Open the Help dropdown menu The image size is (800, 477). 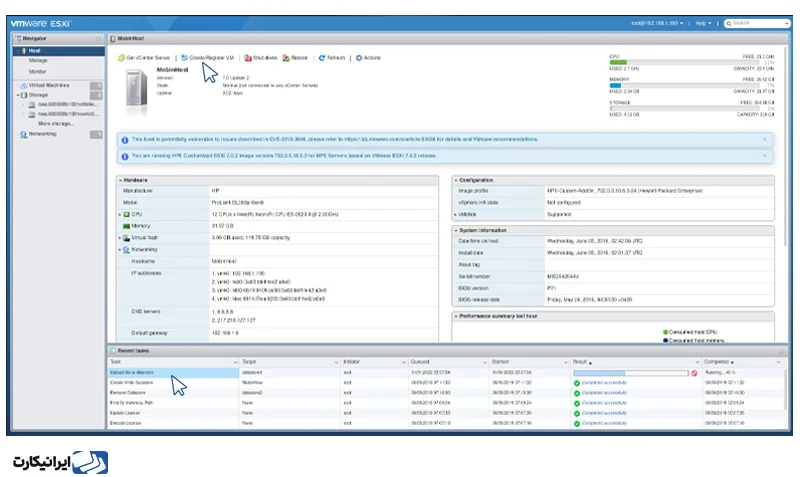pos(704,23)
